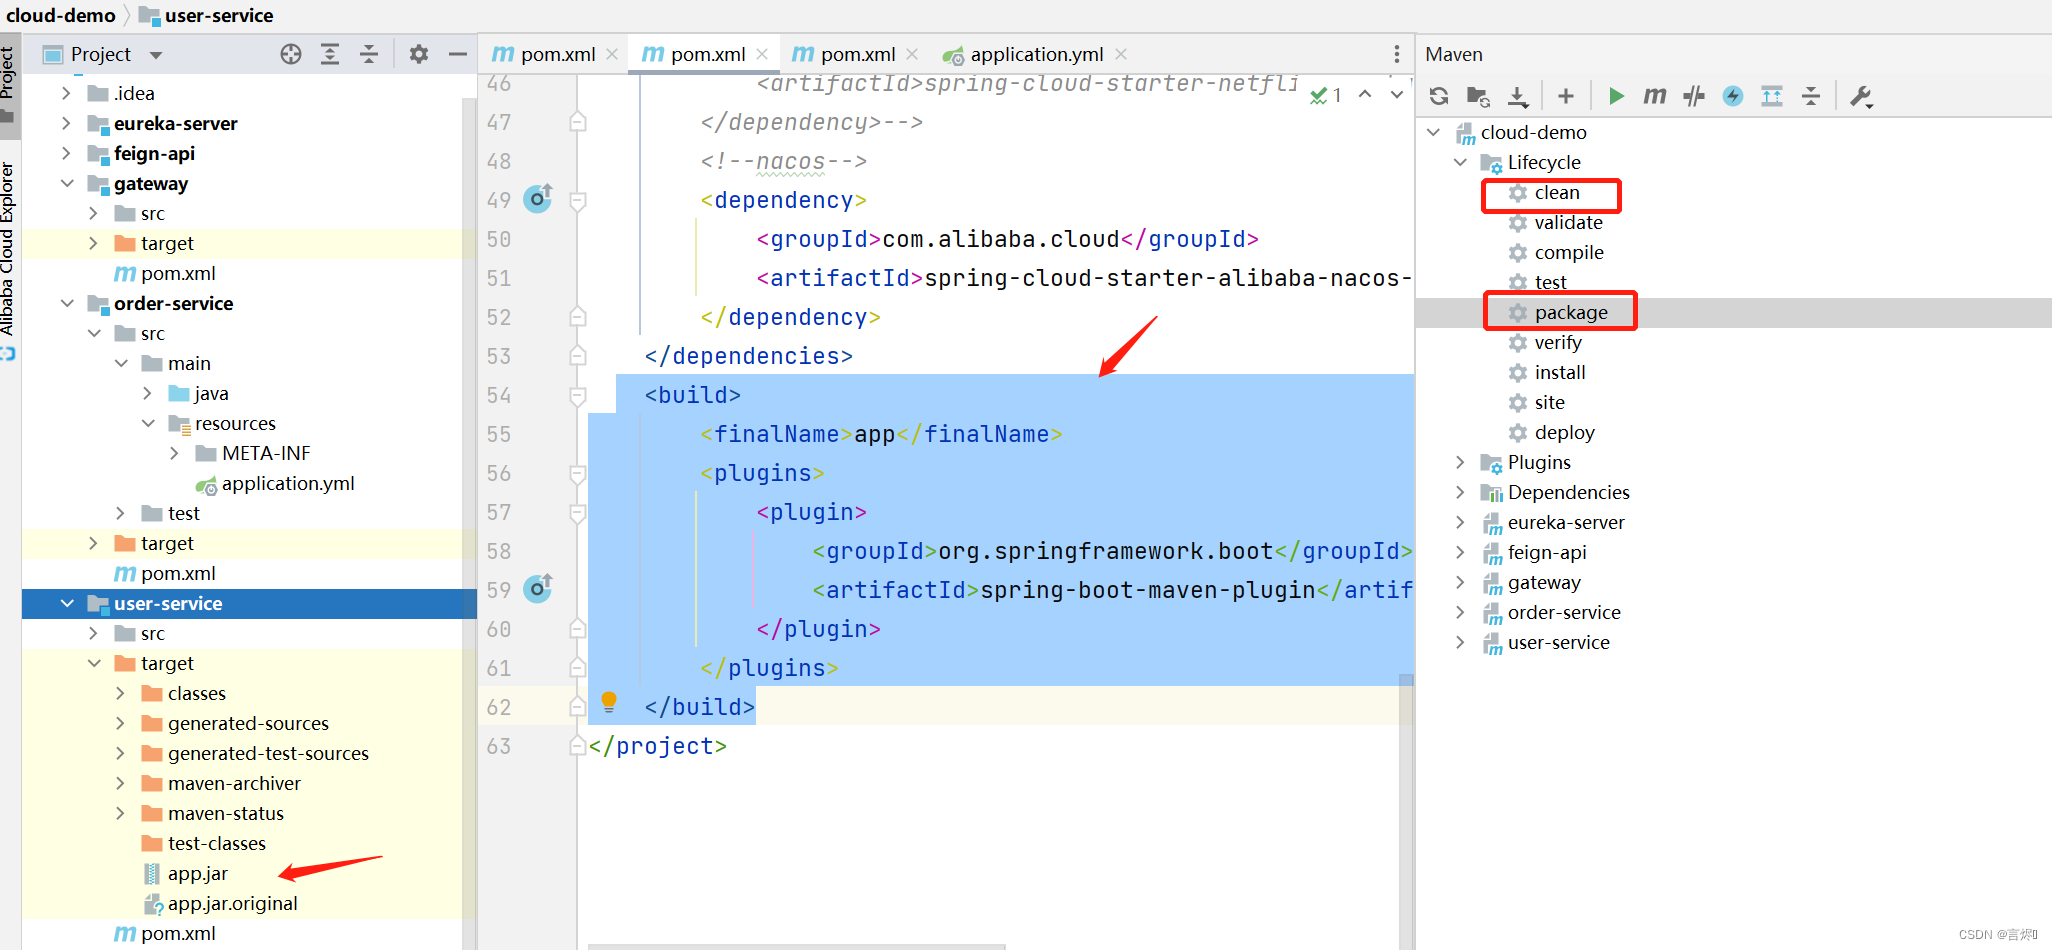Expand all in the Project panel
Viewport: 2052px width, 950px height.
330,54
